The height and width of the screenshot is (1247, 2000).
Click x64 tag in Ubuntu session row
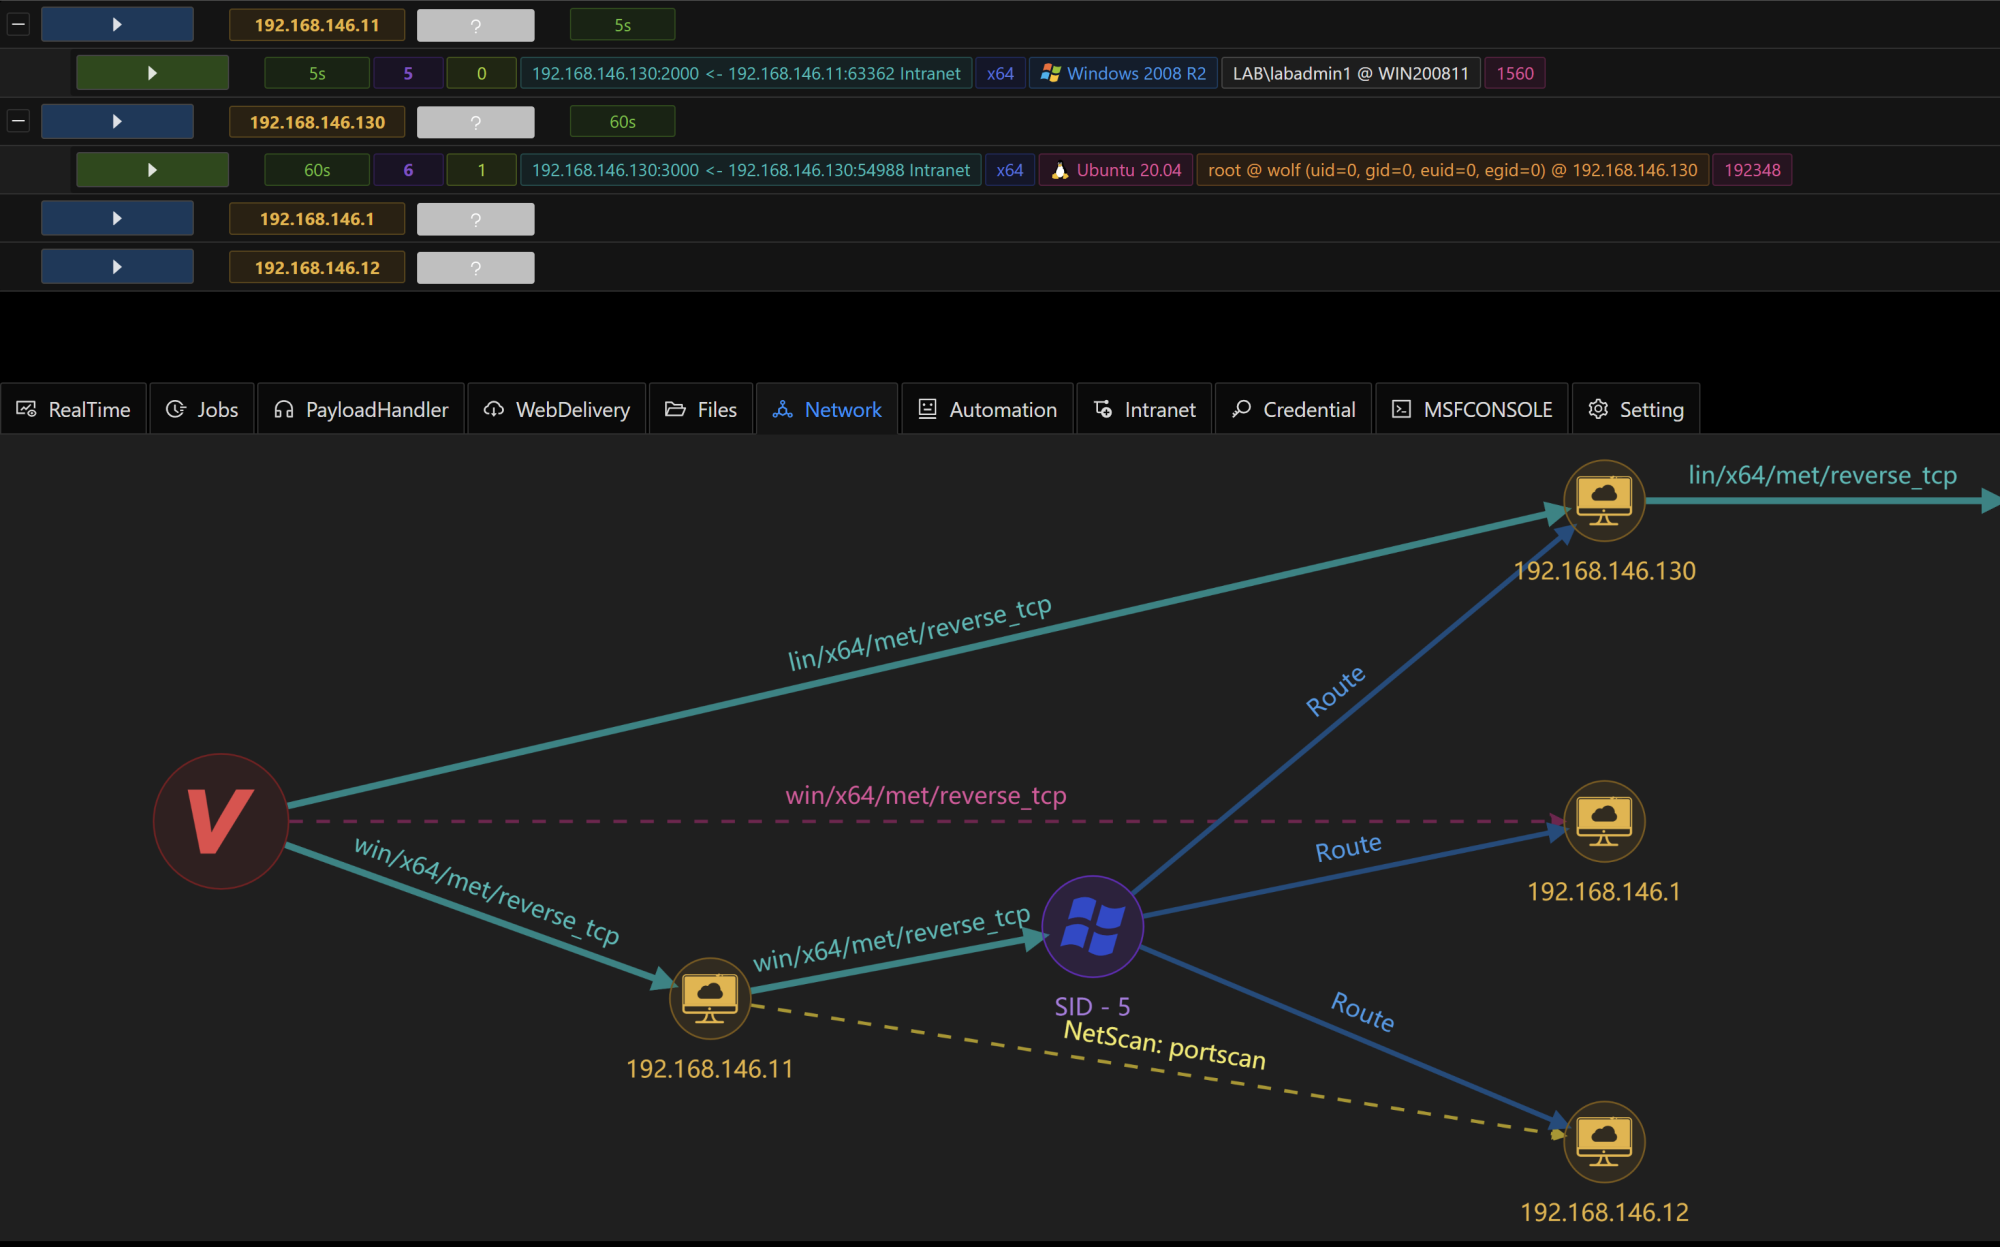pyautogui.click(x=1010, y=170)
